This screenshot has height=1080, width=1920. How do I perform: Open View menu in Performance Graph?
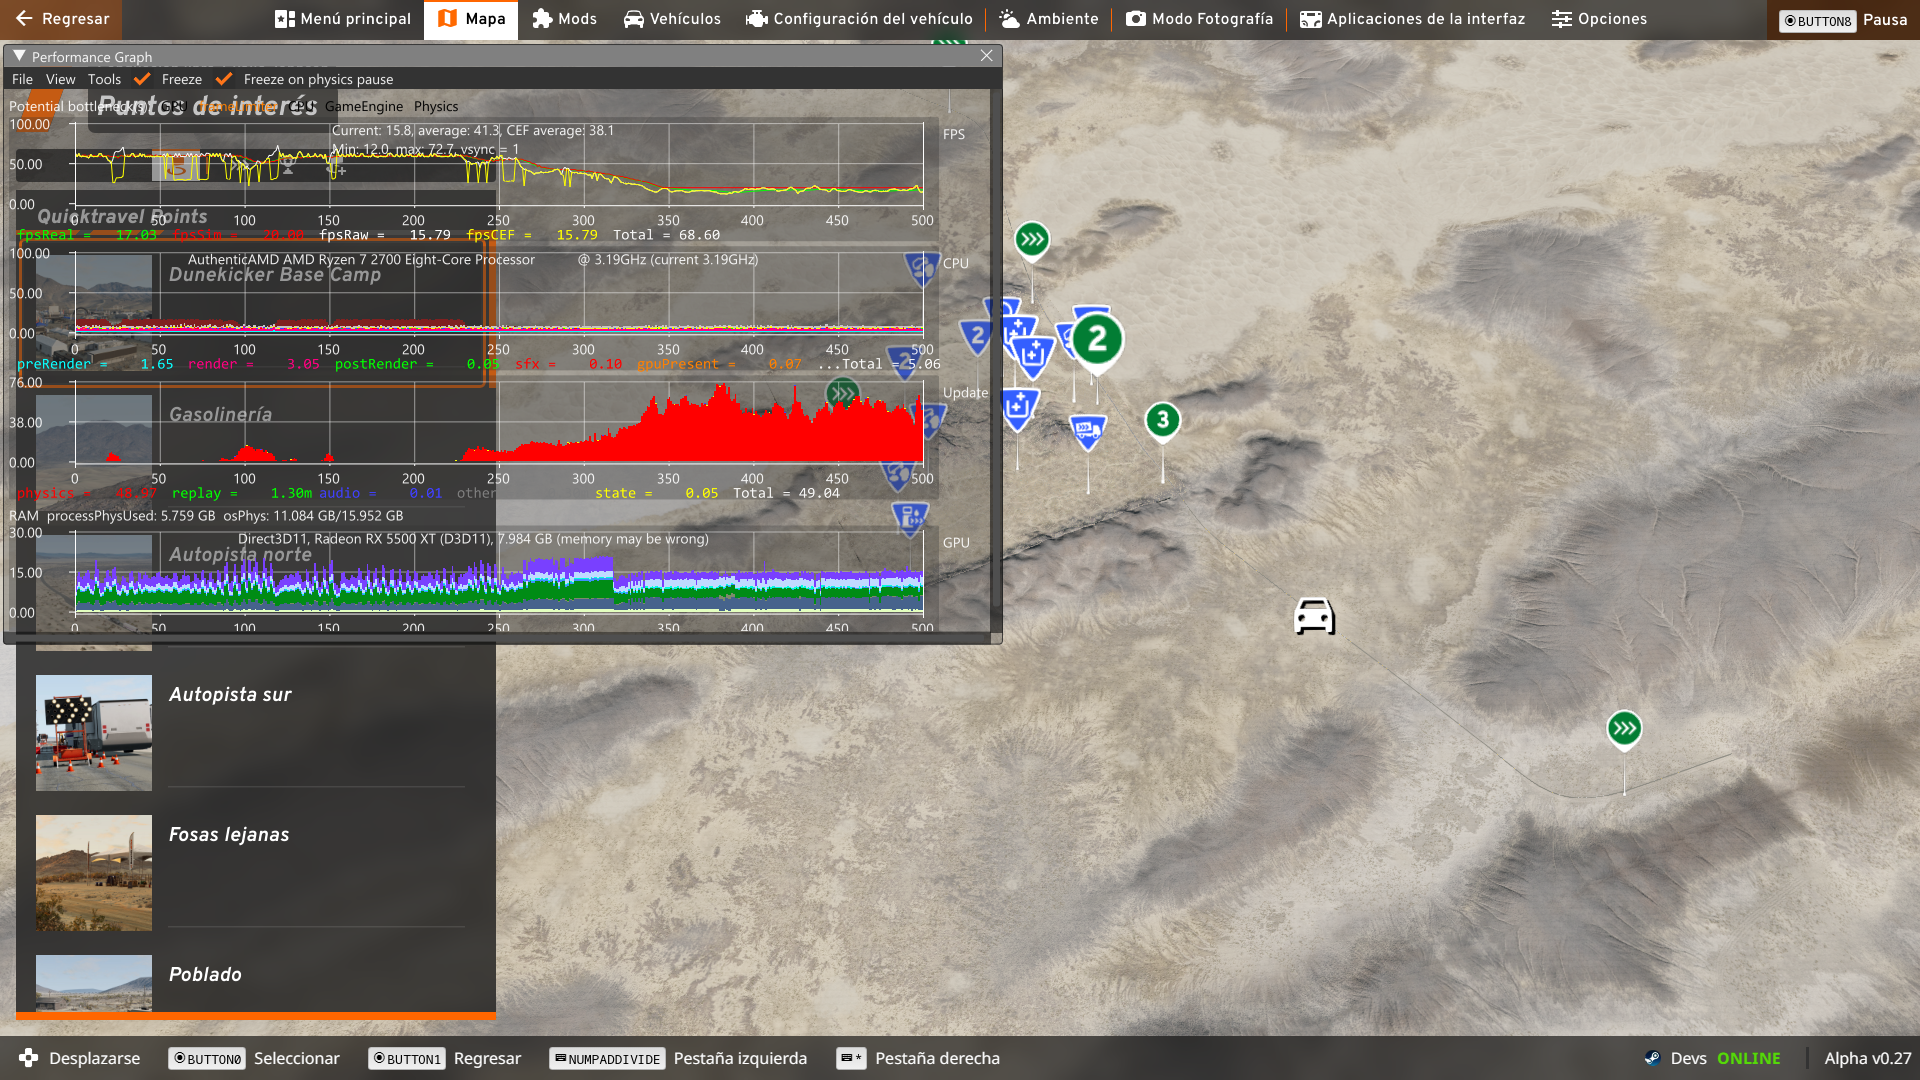point(60,79)
